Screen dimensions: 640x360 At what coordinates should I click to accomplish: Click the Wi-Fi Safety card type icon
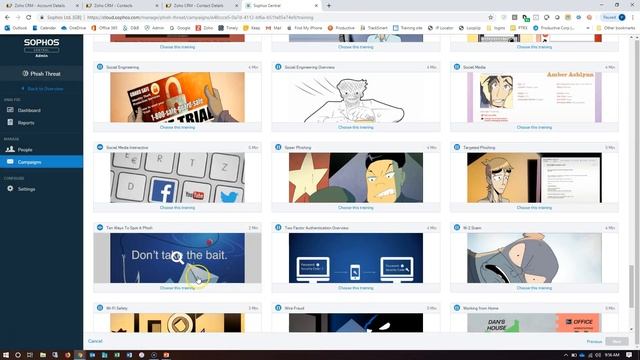tap(100, 308)
